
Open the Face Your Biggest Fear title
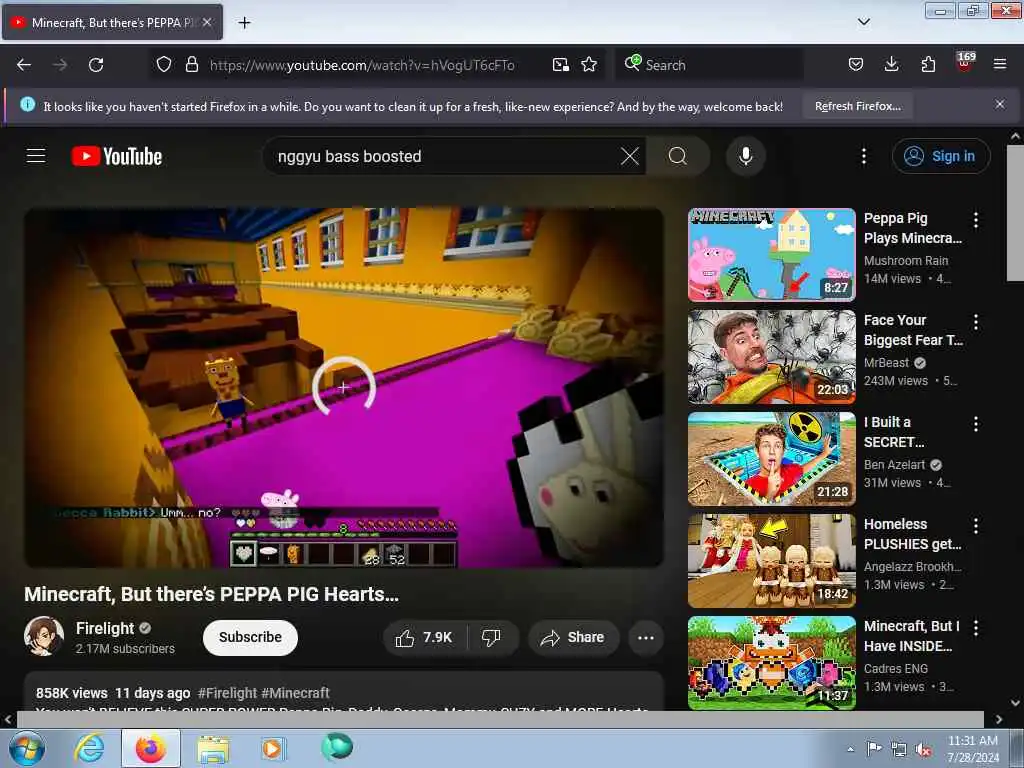pyautogui.click(x=913, y=330)
